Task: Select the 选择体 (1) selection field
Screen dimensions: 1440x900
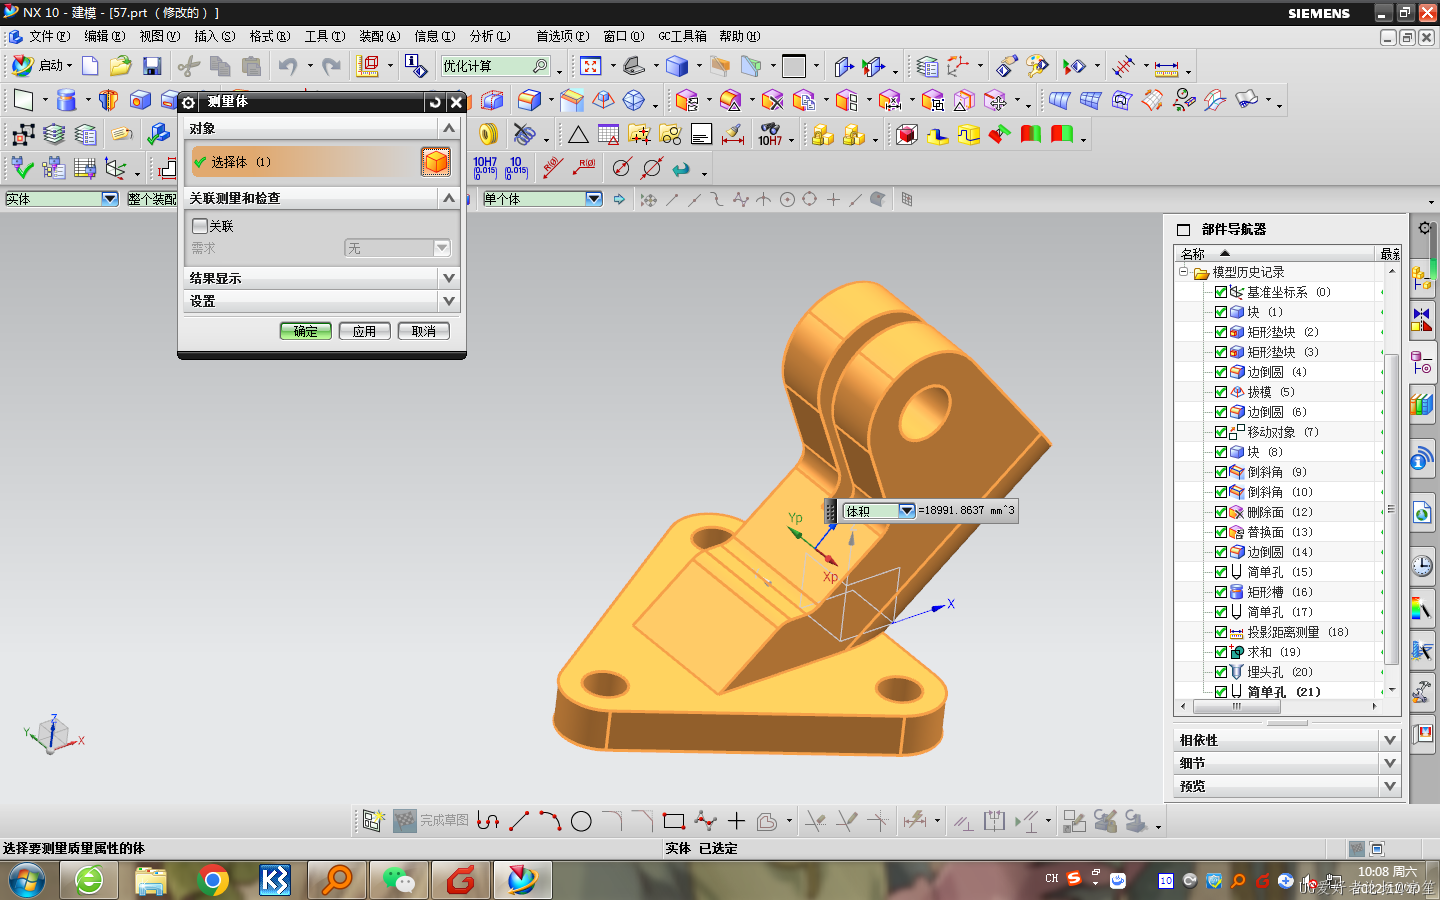Action: pos(304,162)
